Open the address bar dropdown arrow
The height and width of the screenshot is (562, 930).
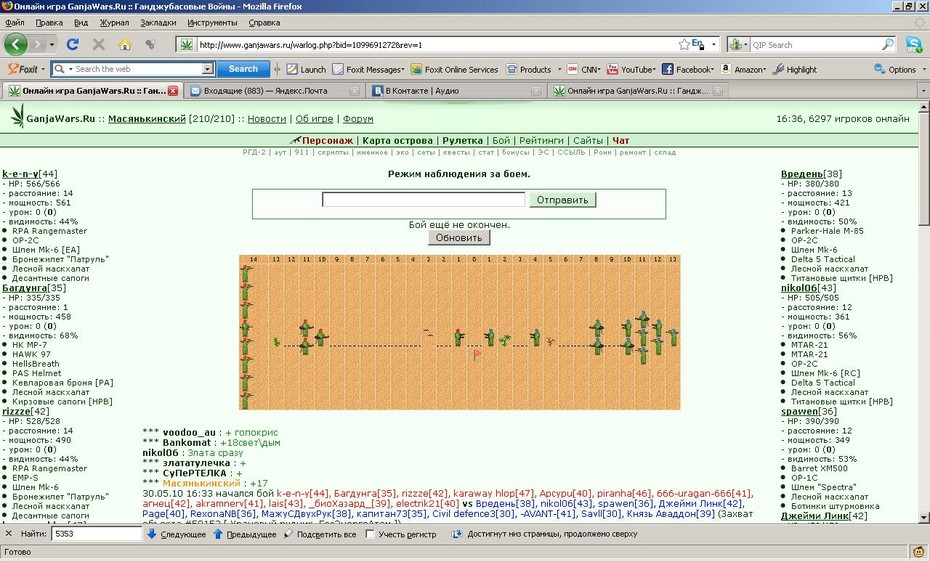coord(714,44)
